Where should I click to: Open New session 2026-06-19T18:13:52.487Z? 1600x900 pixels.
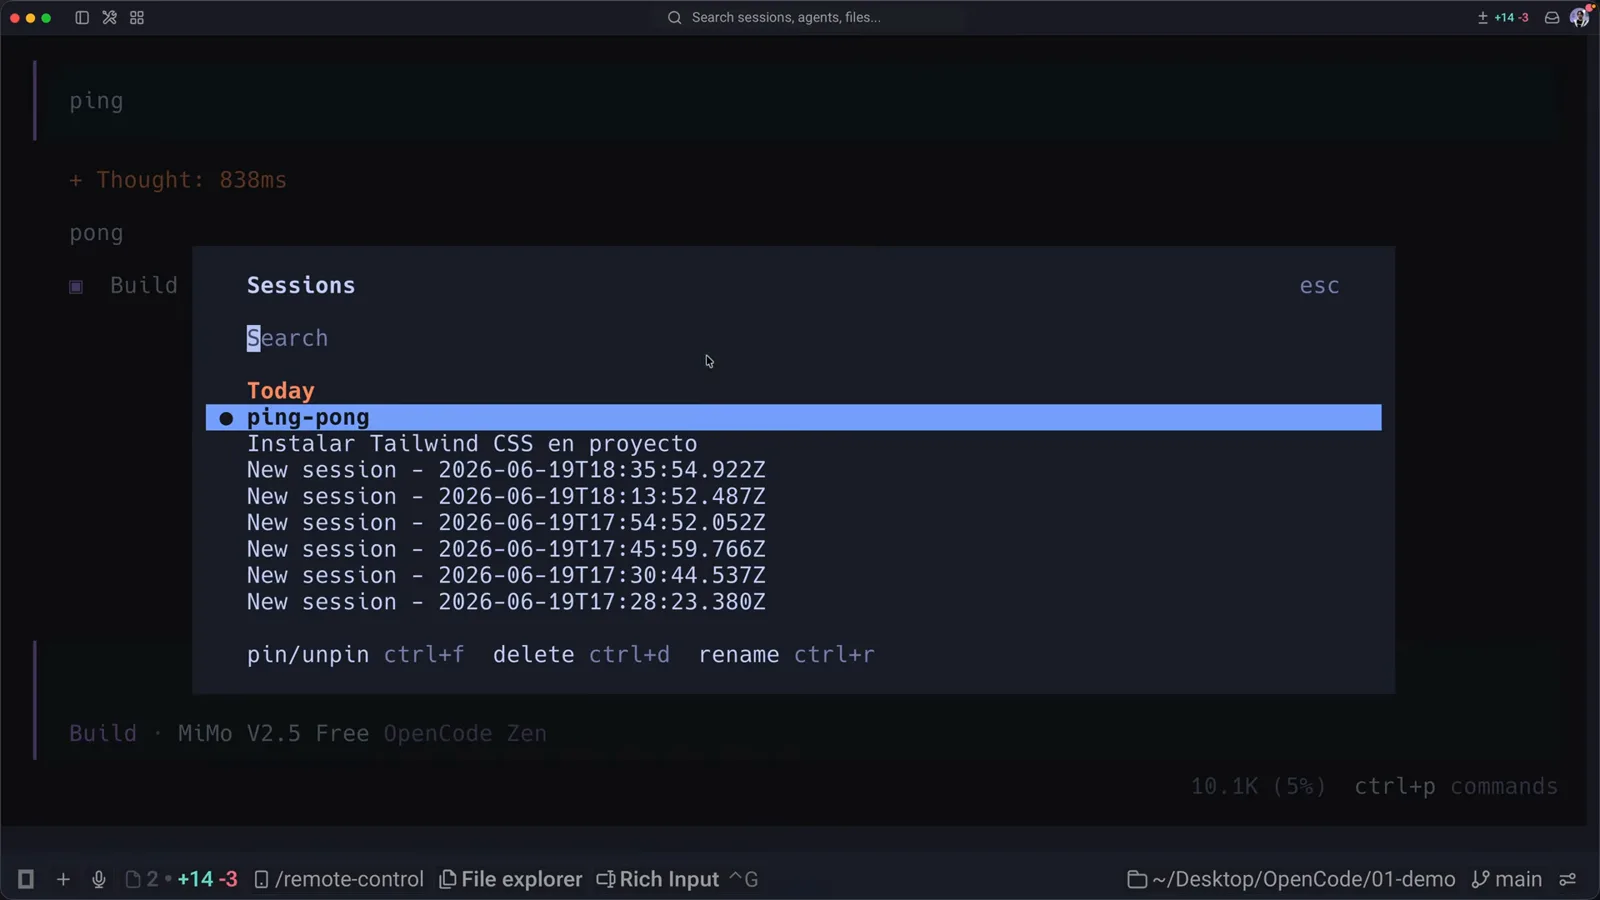[x=793, y=497]
